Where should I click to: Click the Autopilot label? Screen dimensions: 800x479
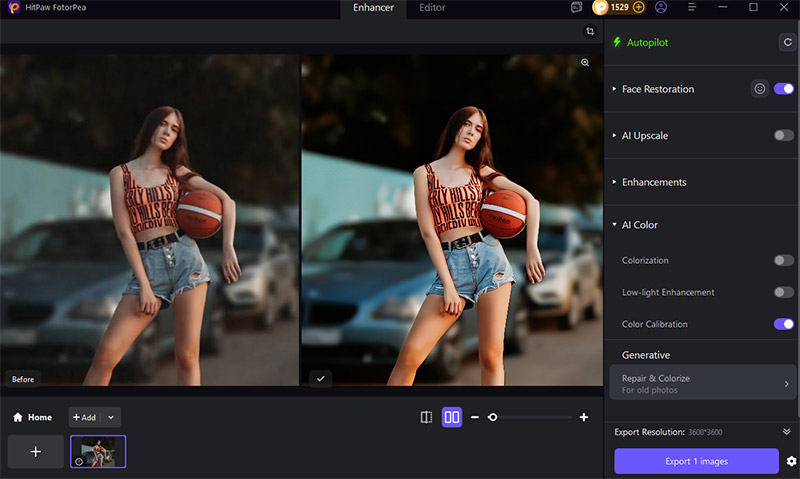tap(647, 42)
